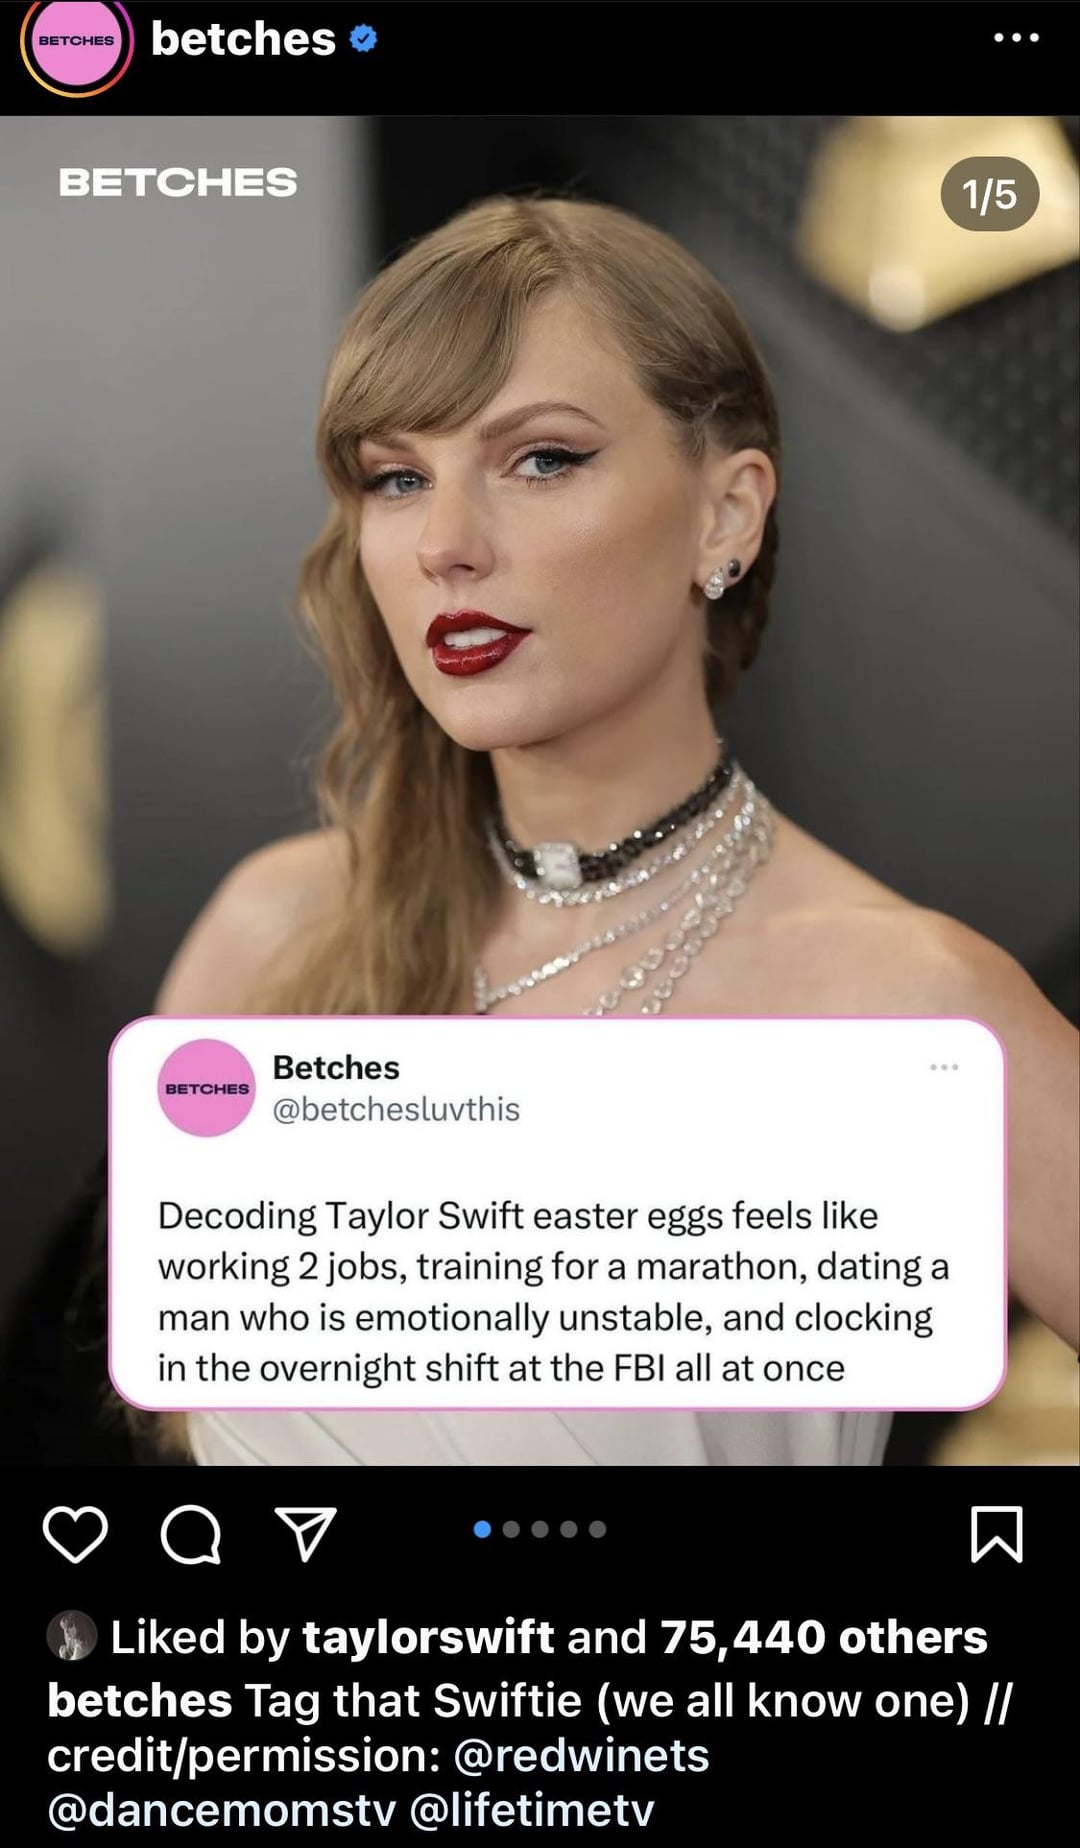Open the @lifetimetv mention
This screenshot has width=1080, height=1848.
tap(532, 1810)
